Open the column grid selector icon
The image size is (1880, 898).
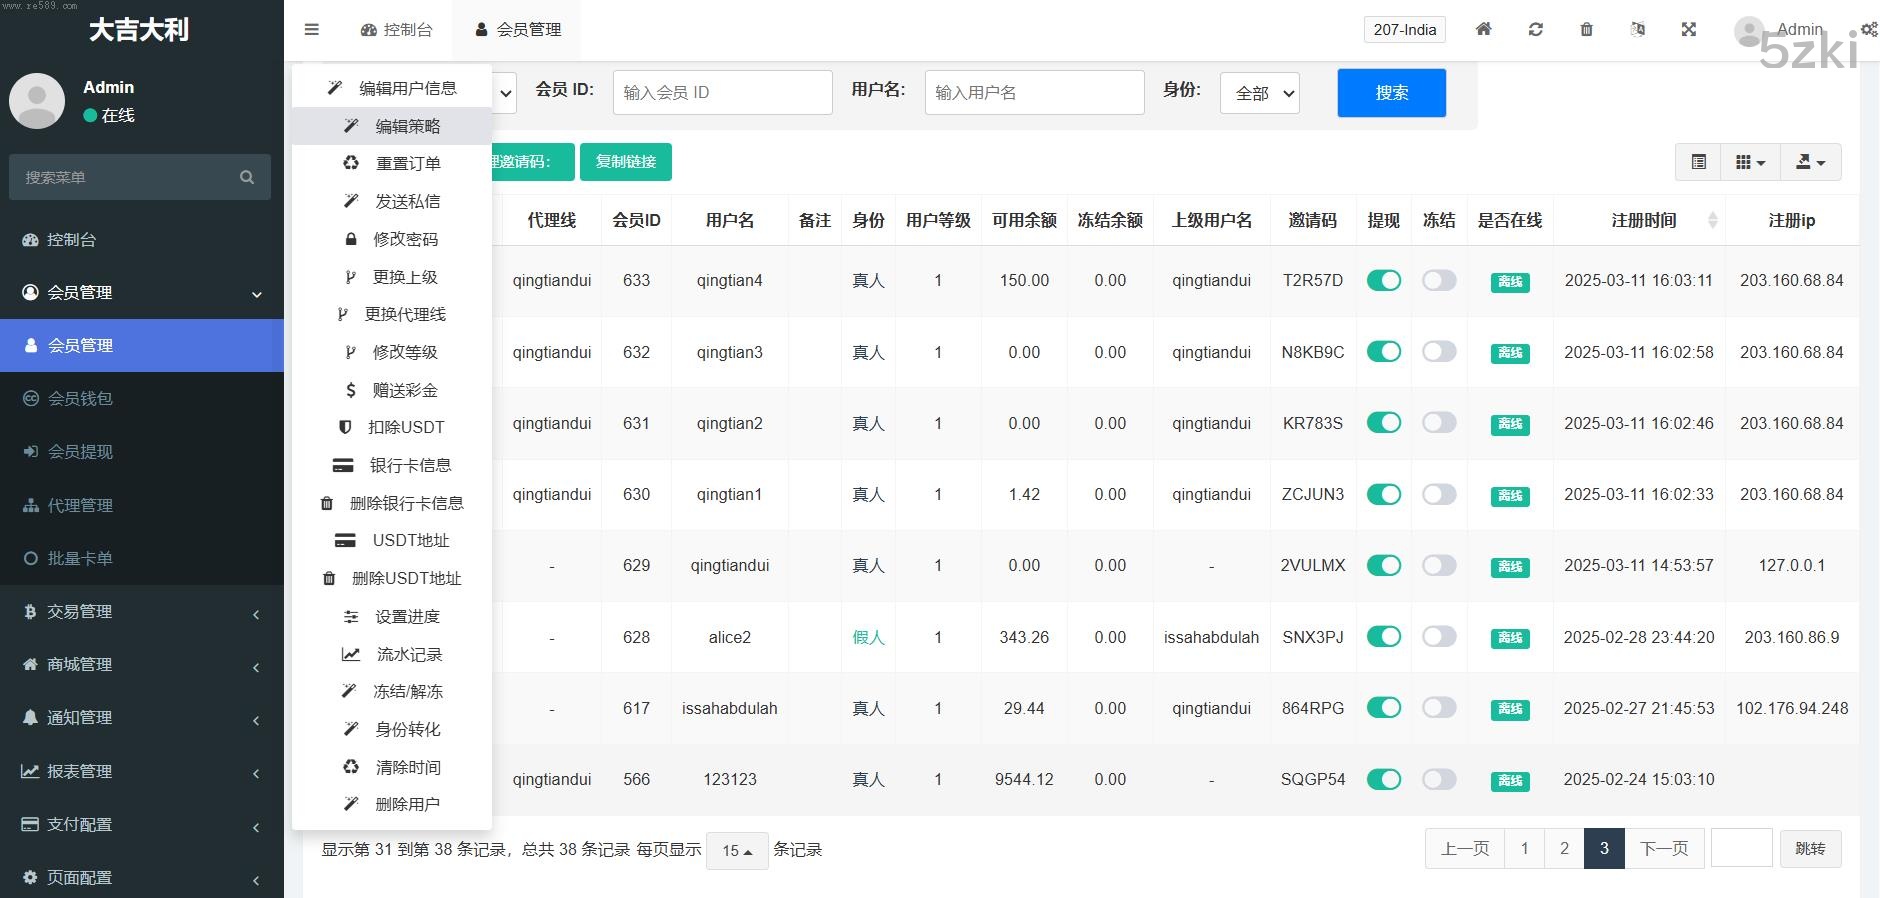click(x=1750, y=162)
